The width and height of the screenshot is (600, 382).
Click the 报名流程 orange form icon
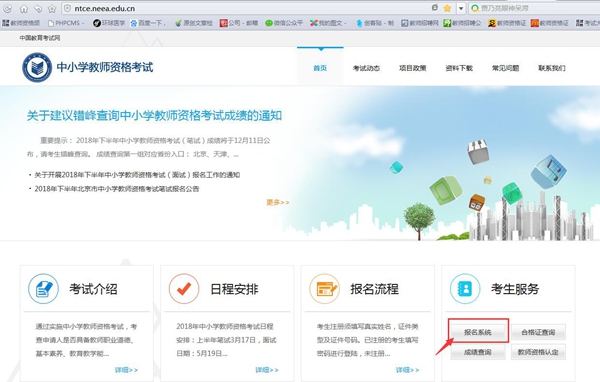pyautogui.click(x=324, y=289)
